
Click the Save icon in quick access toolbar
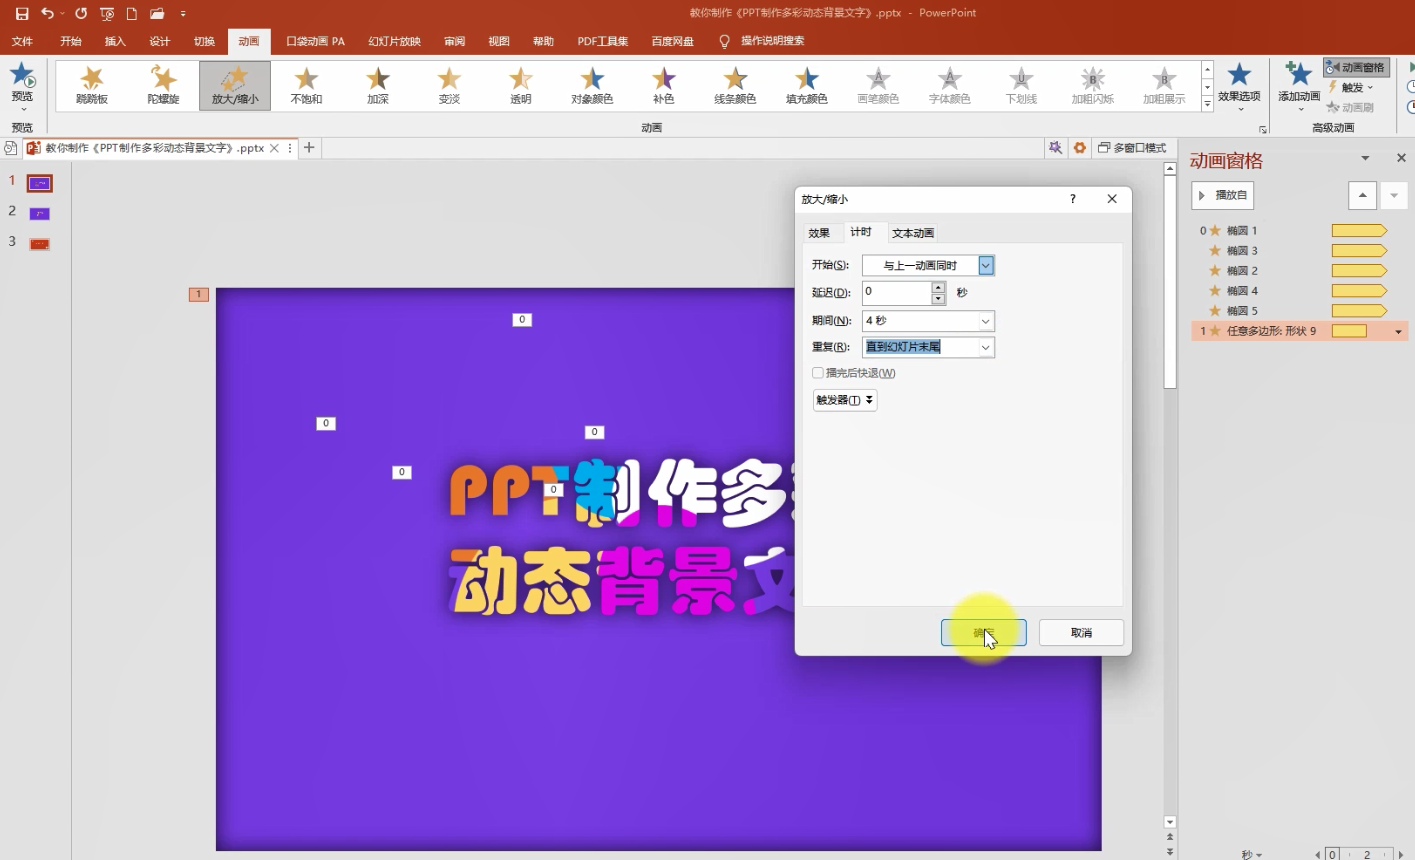pos(22,14)
